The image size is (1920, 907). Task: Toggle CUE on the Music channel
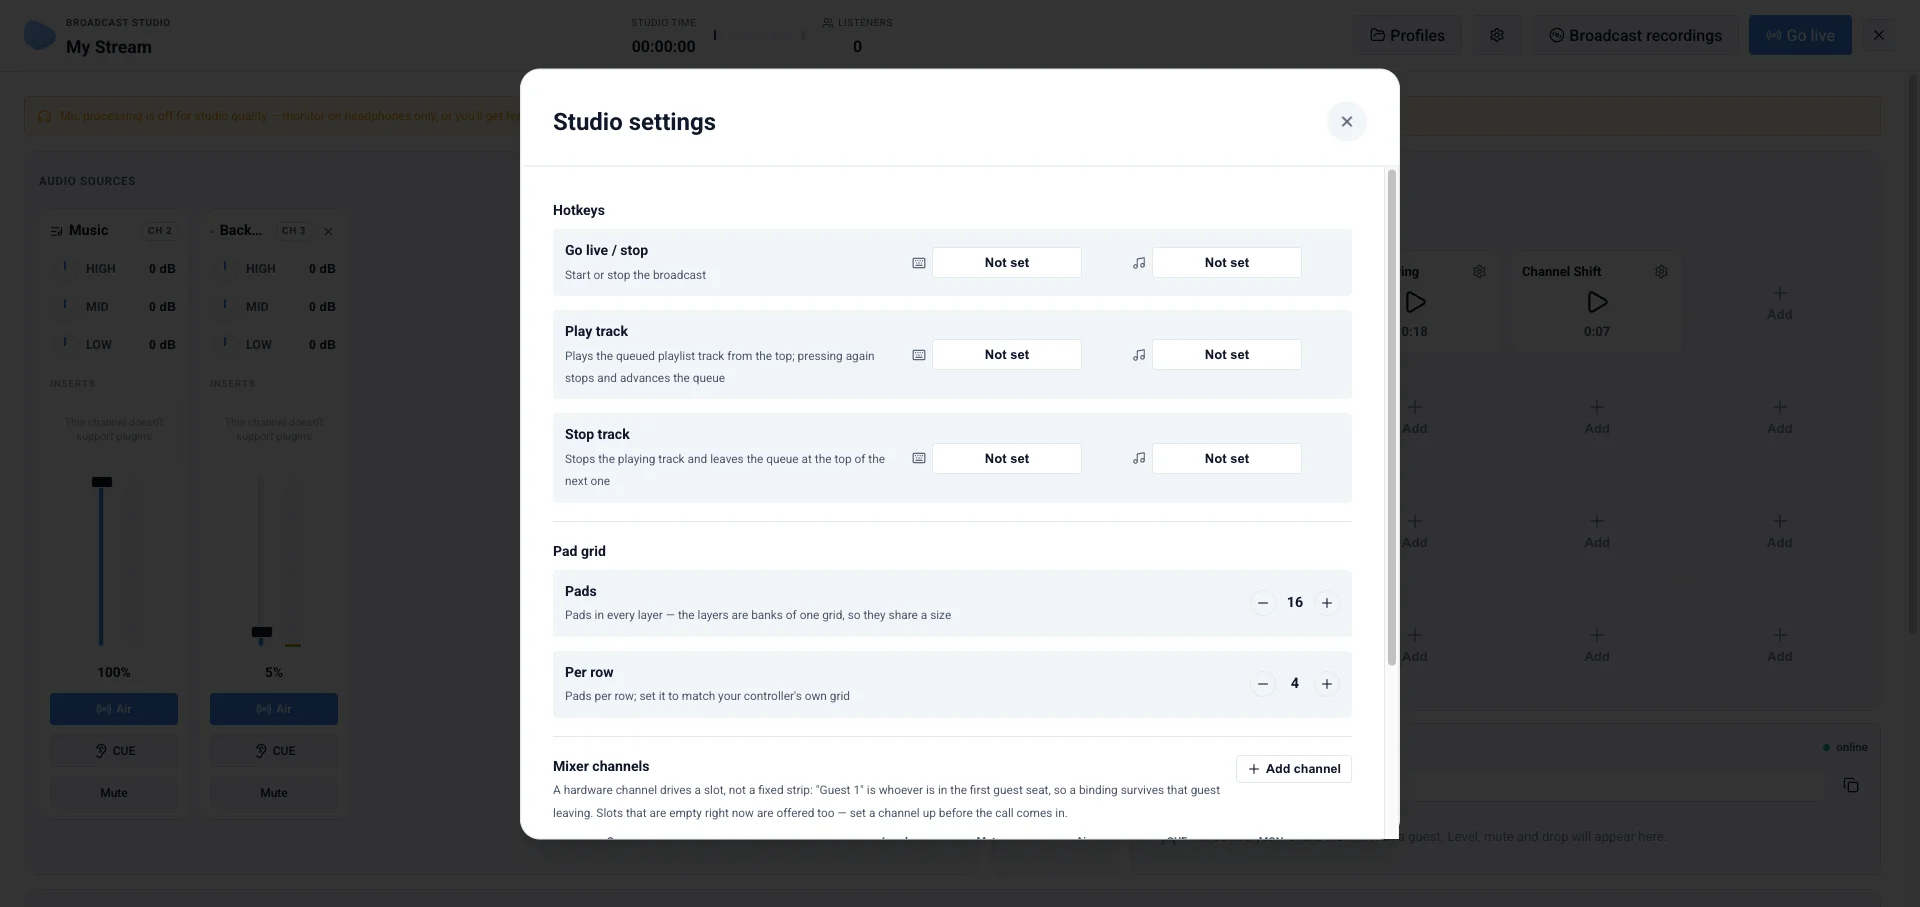point(114,751)
